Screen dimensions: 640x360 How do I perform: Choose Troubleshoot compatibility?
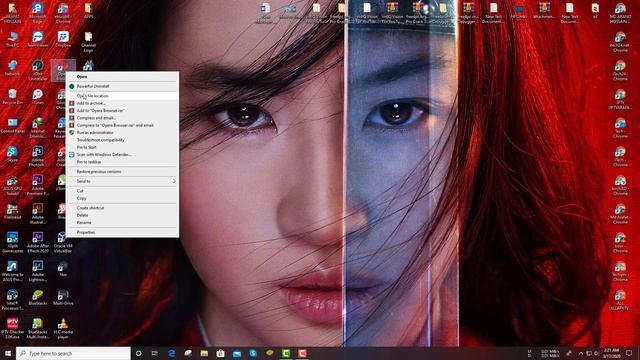(x=122, y=140)
